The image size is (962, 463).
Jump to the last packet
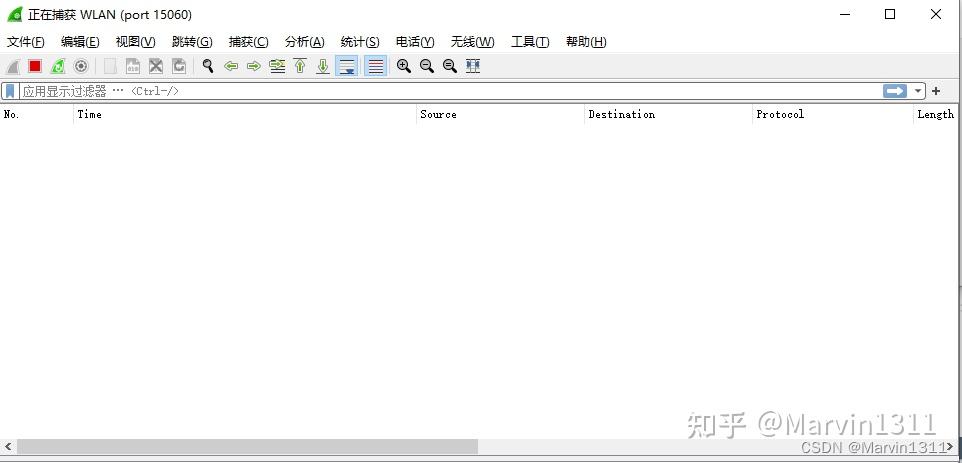(323, 66)
